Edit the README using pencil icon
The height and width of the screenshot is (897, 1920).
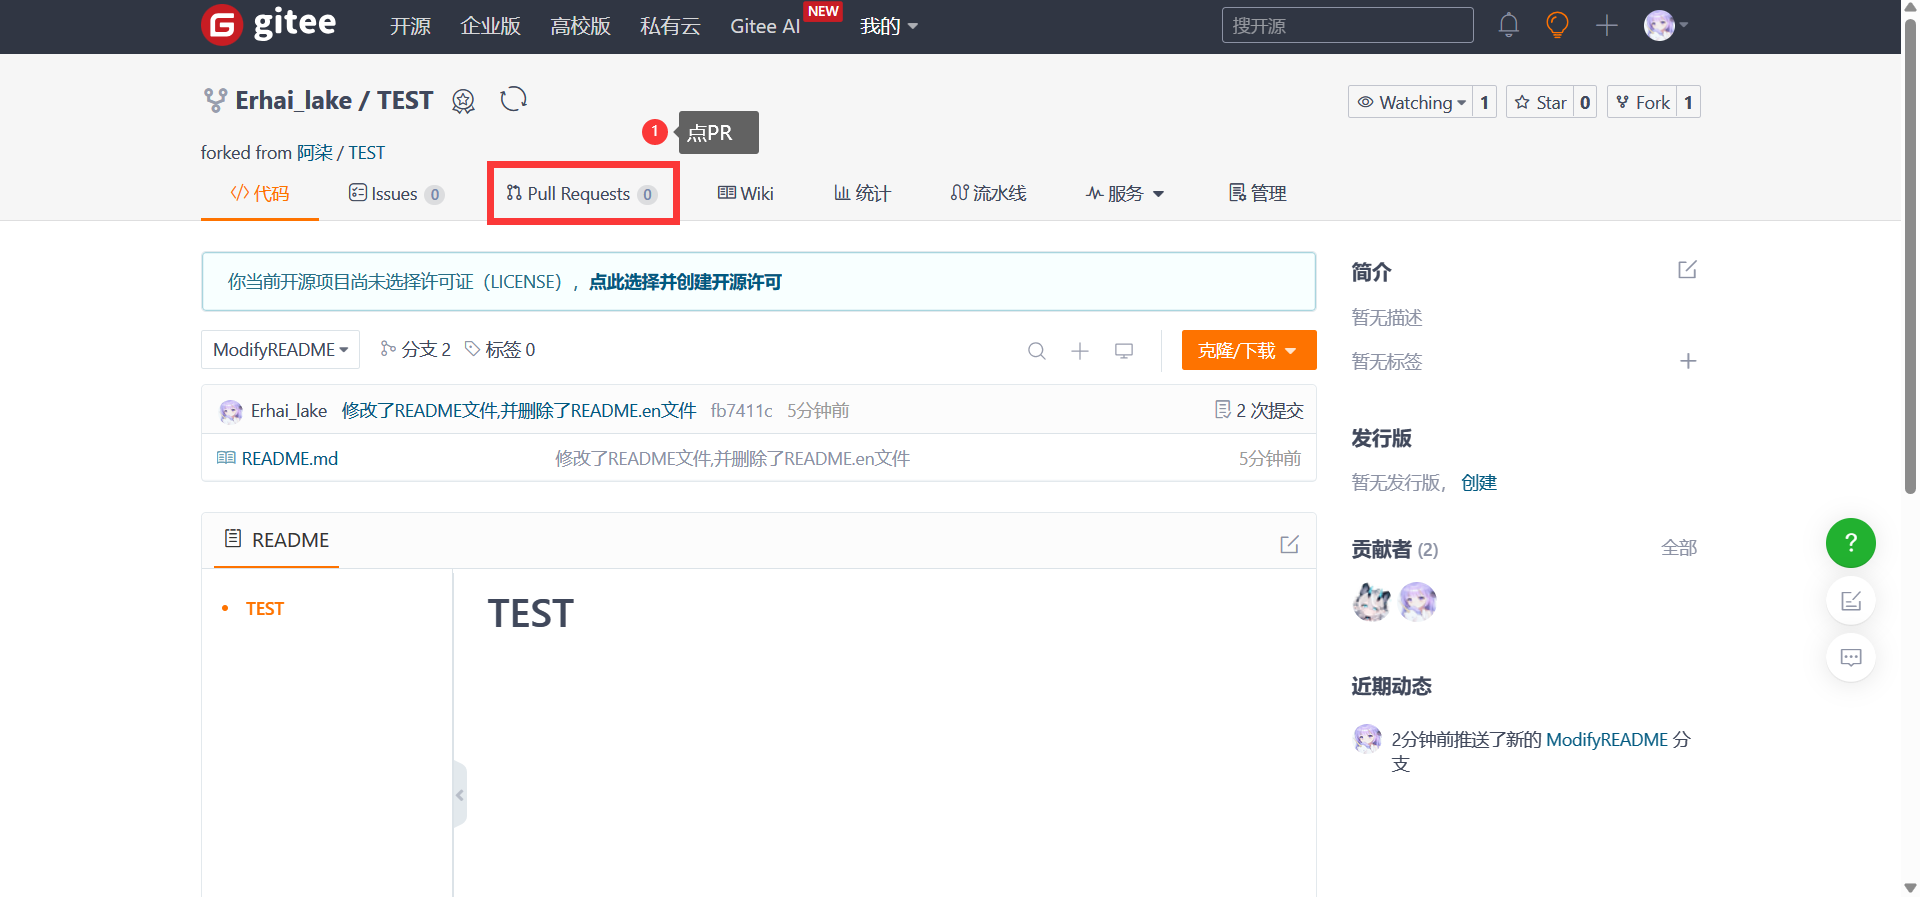click(x=1289, y=544)
